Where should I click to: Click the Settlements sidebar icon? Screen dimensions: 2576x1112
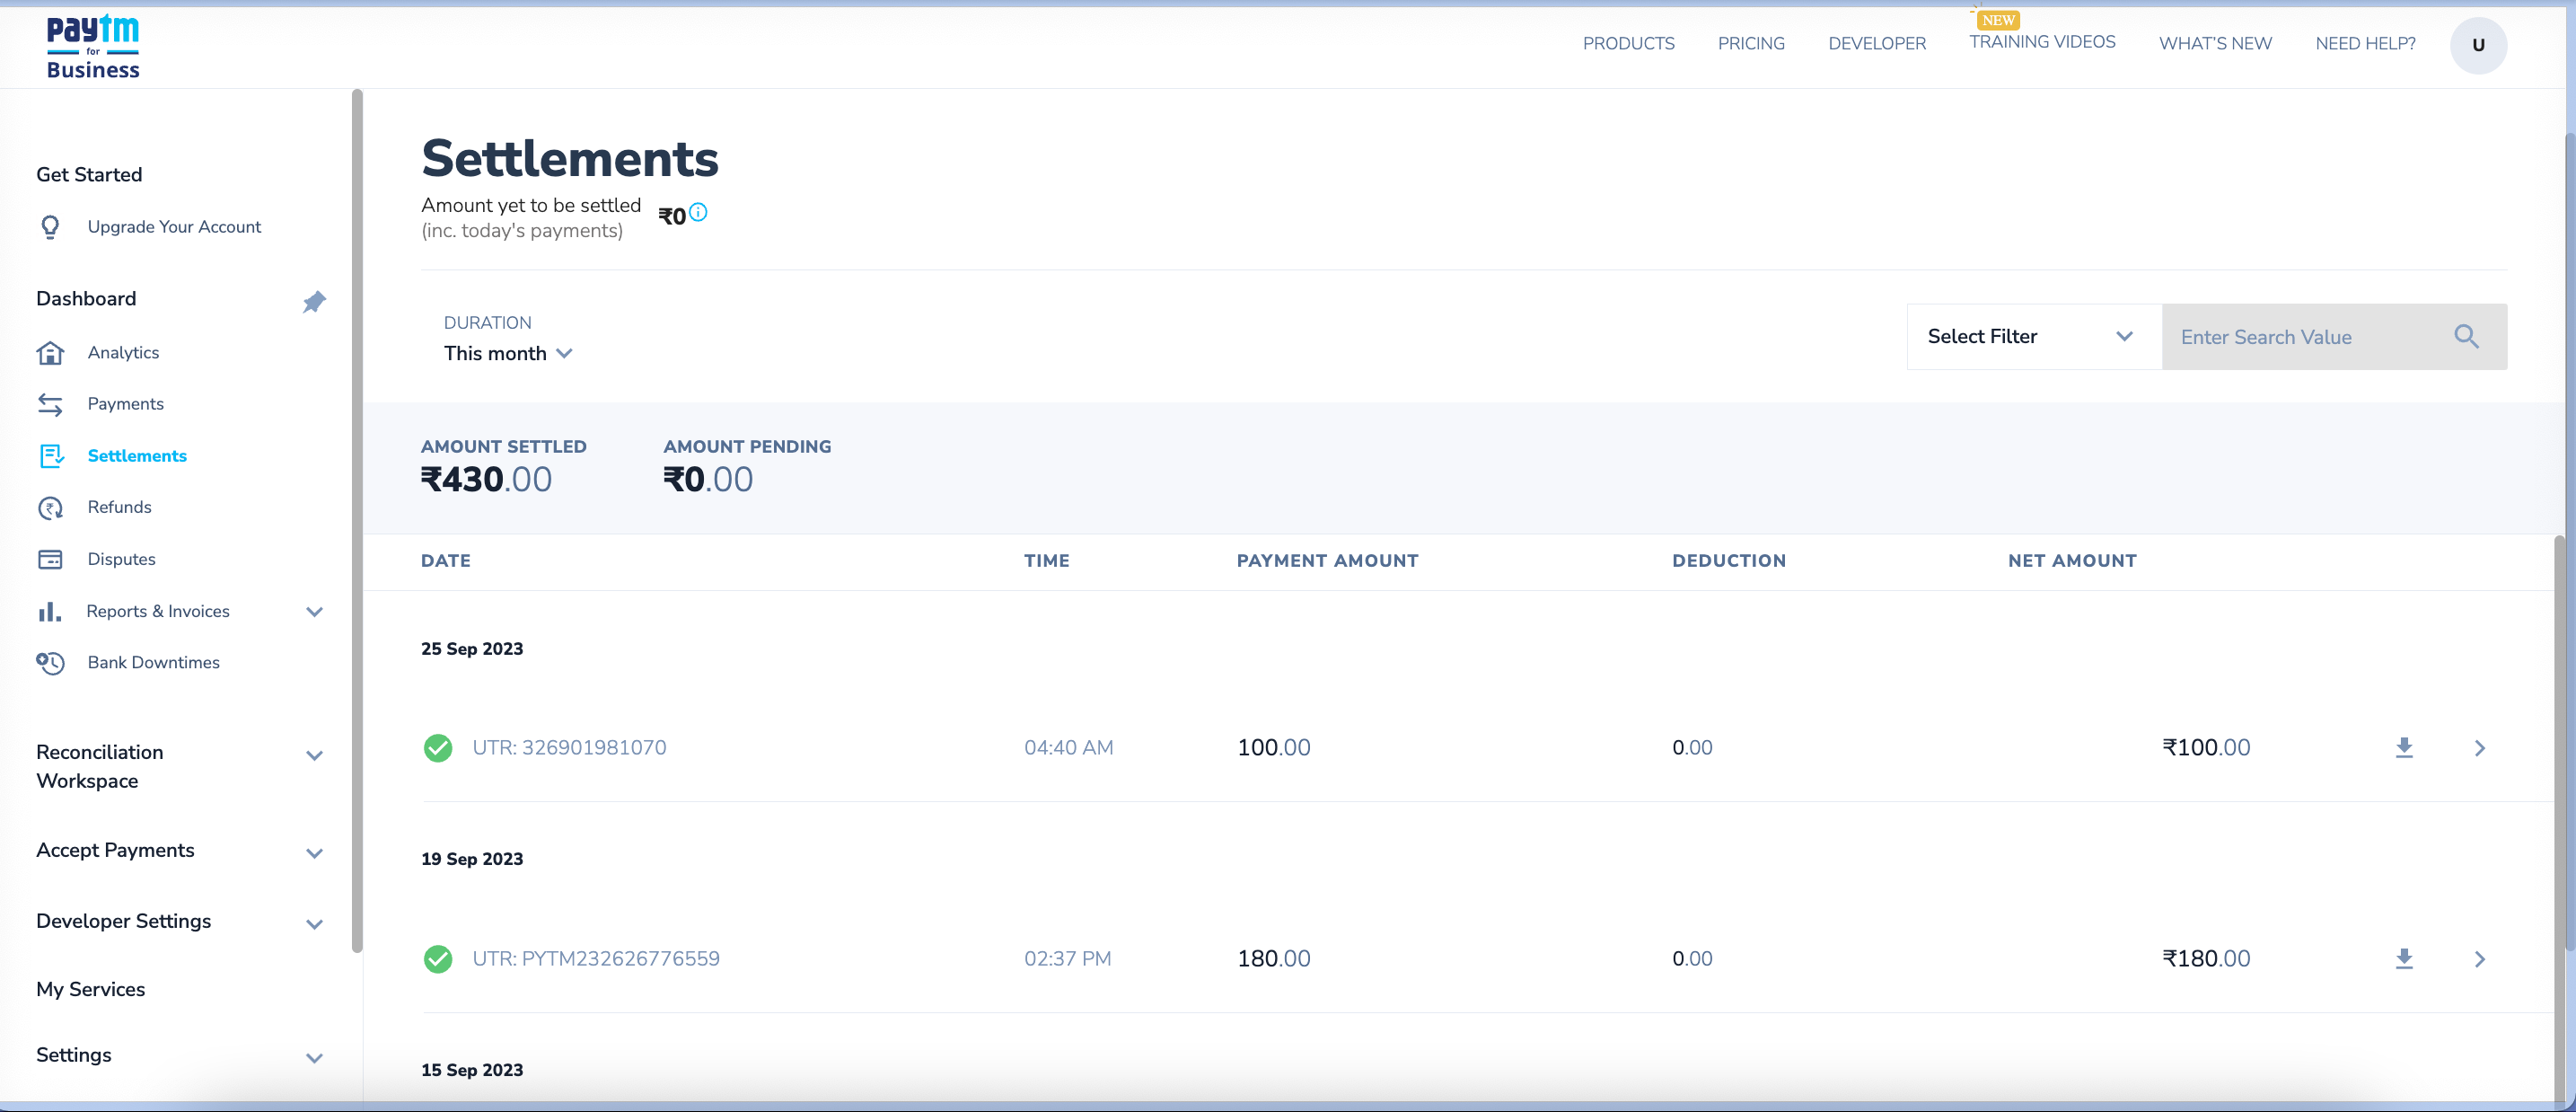pyautogui.click(x=51, y=456)
